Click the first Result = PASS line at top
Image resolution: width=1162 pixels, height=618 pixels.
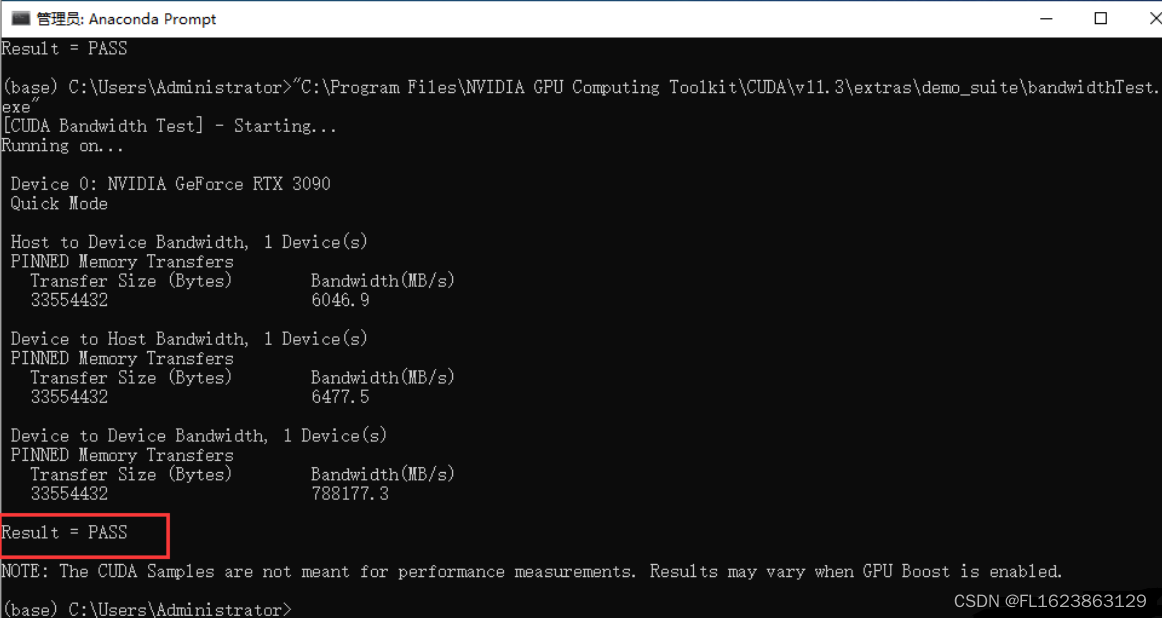pyautogui.click(x=65, y=48)
